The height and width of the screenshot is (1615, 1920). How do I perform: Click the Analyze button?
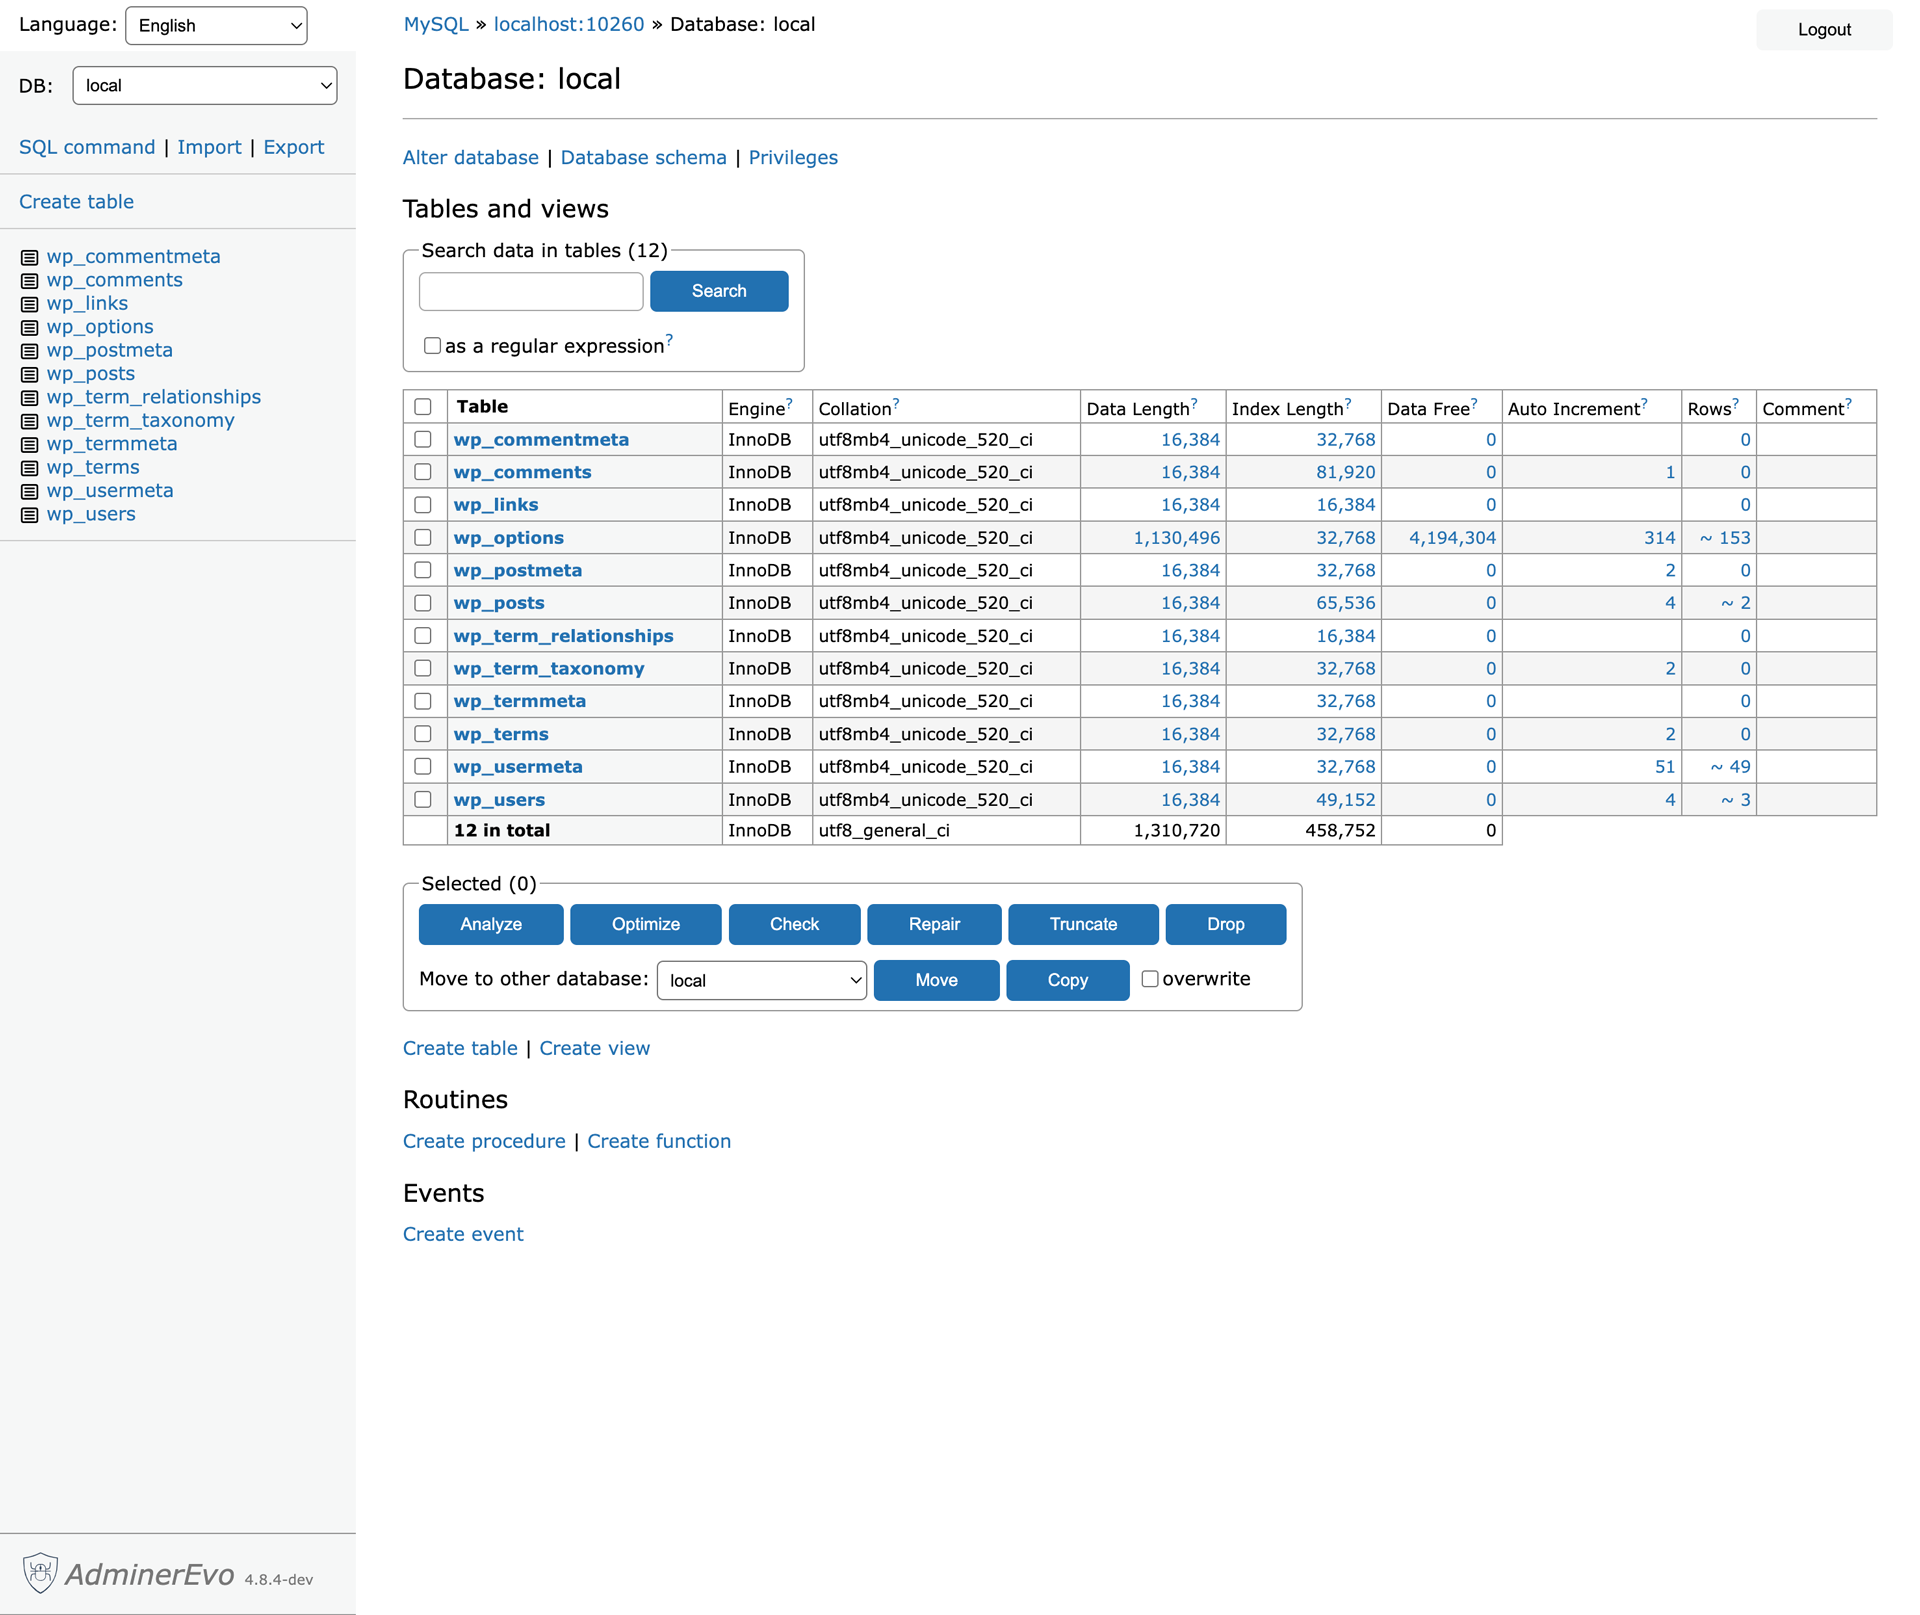491,924
